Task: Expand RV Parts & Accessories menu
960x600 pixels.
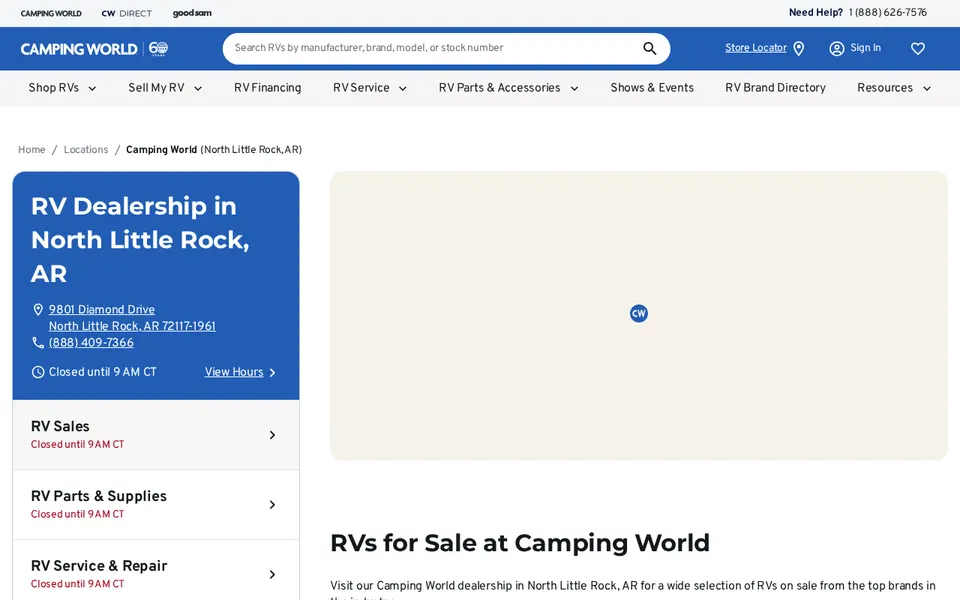Action: [509, 88]
